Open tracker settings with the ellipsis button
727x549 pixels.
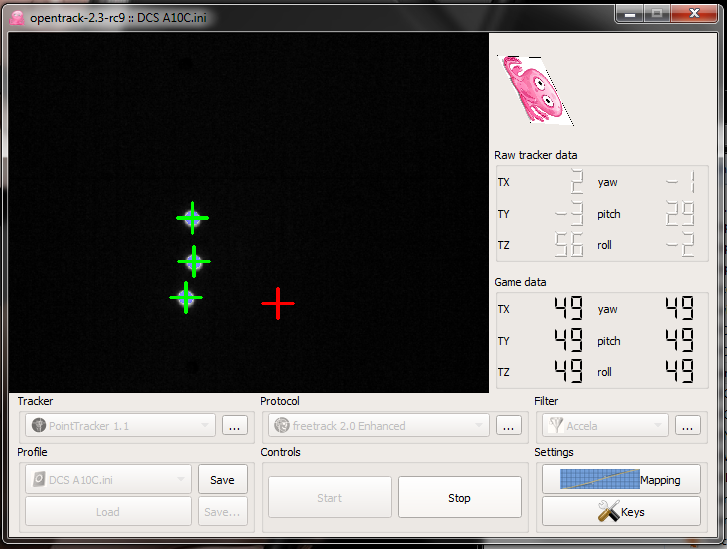coord(234,426)
